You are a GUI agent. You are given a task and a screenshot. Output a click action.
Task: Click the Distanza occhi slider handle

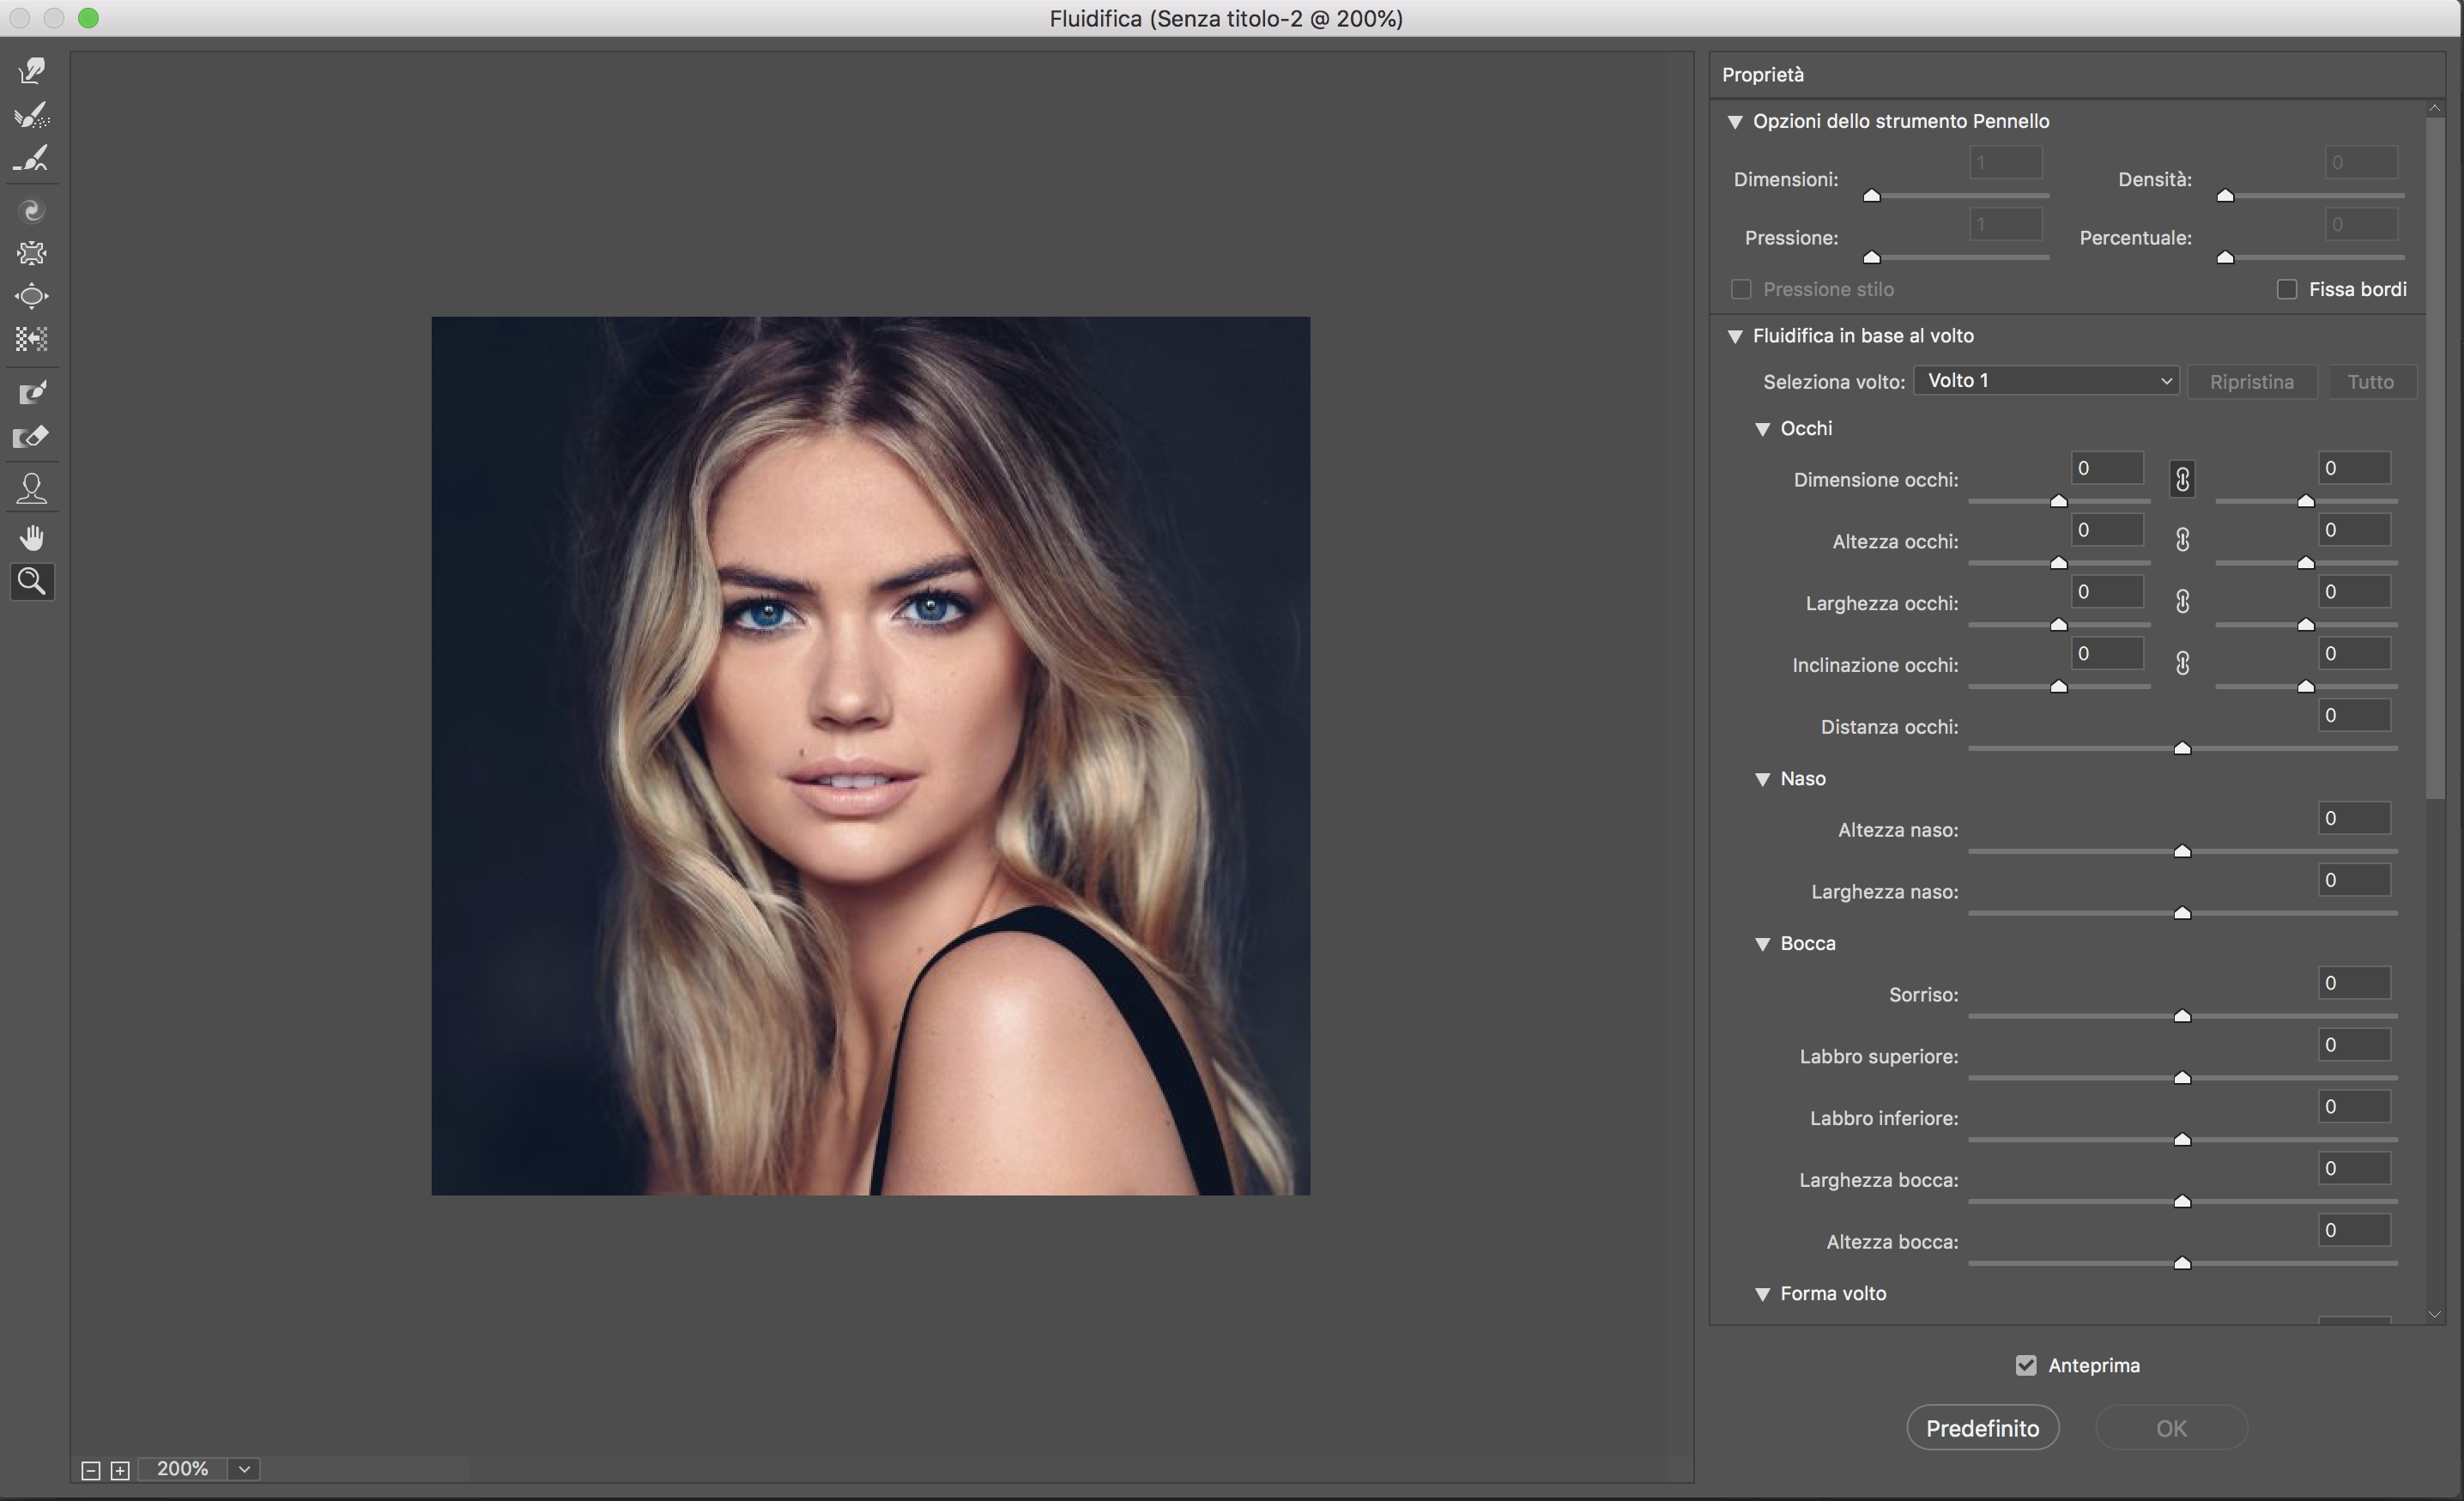(x=2182, y=748)
